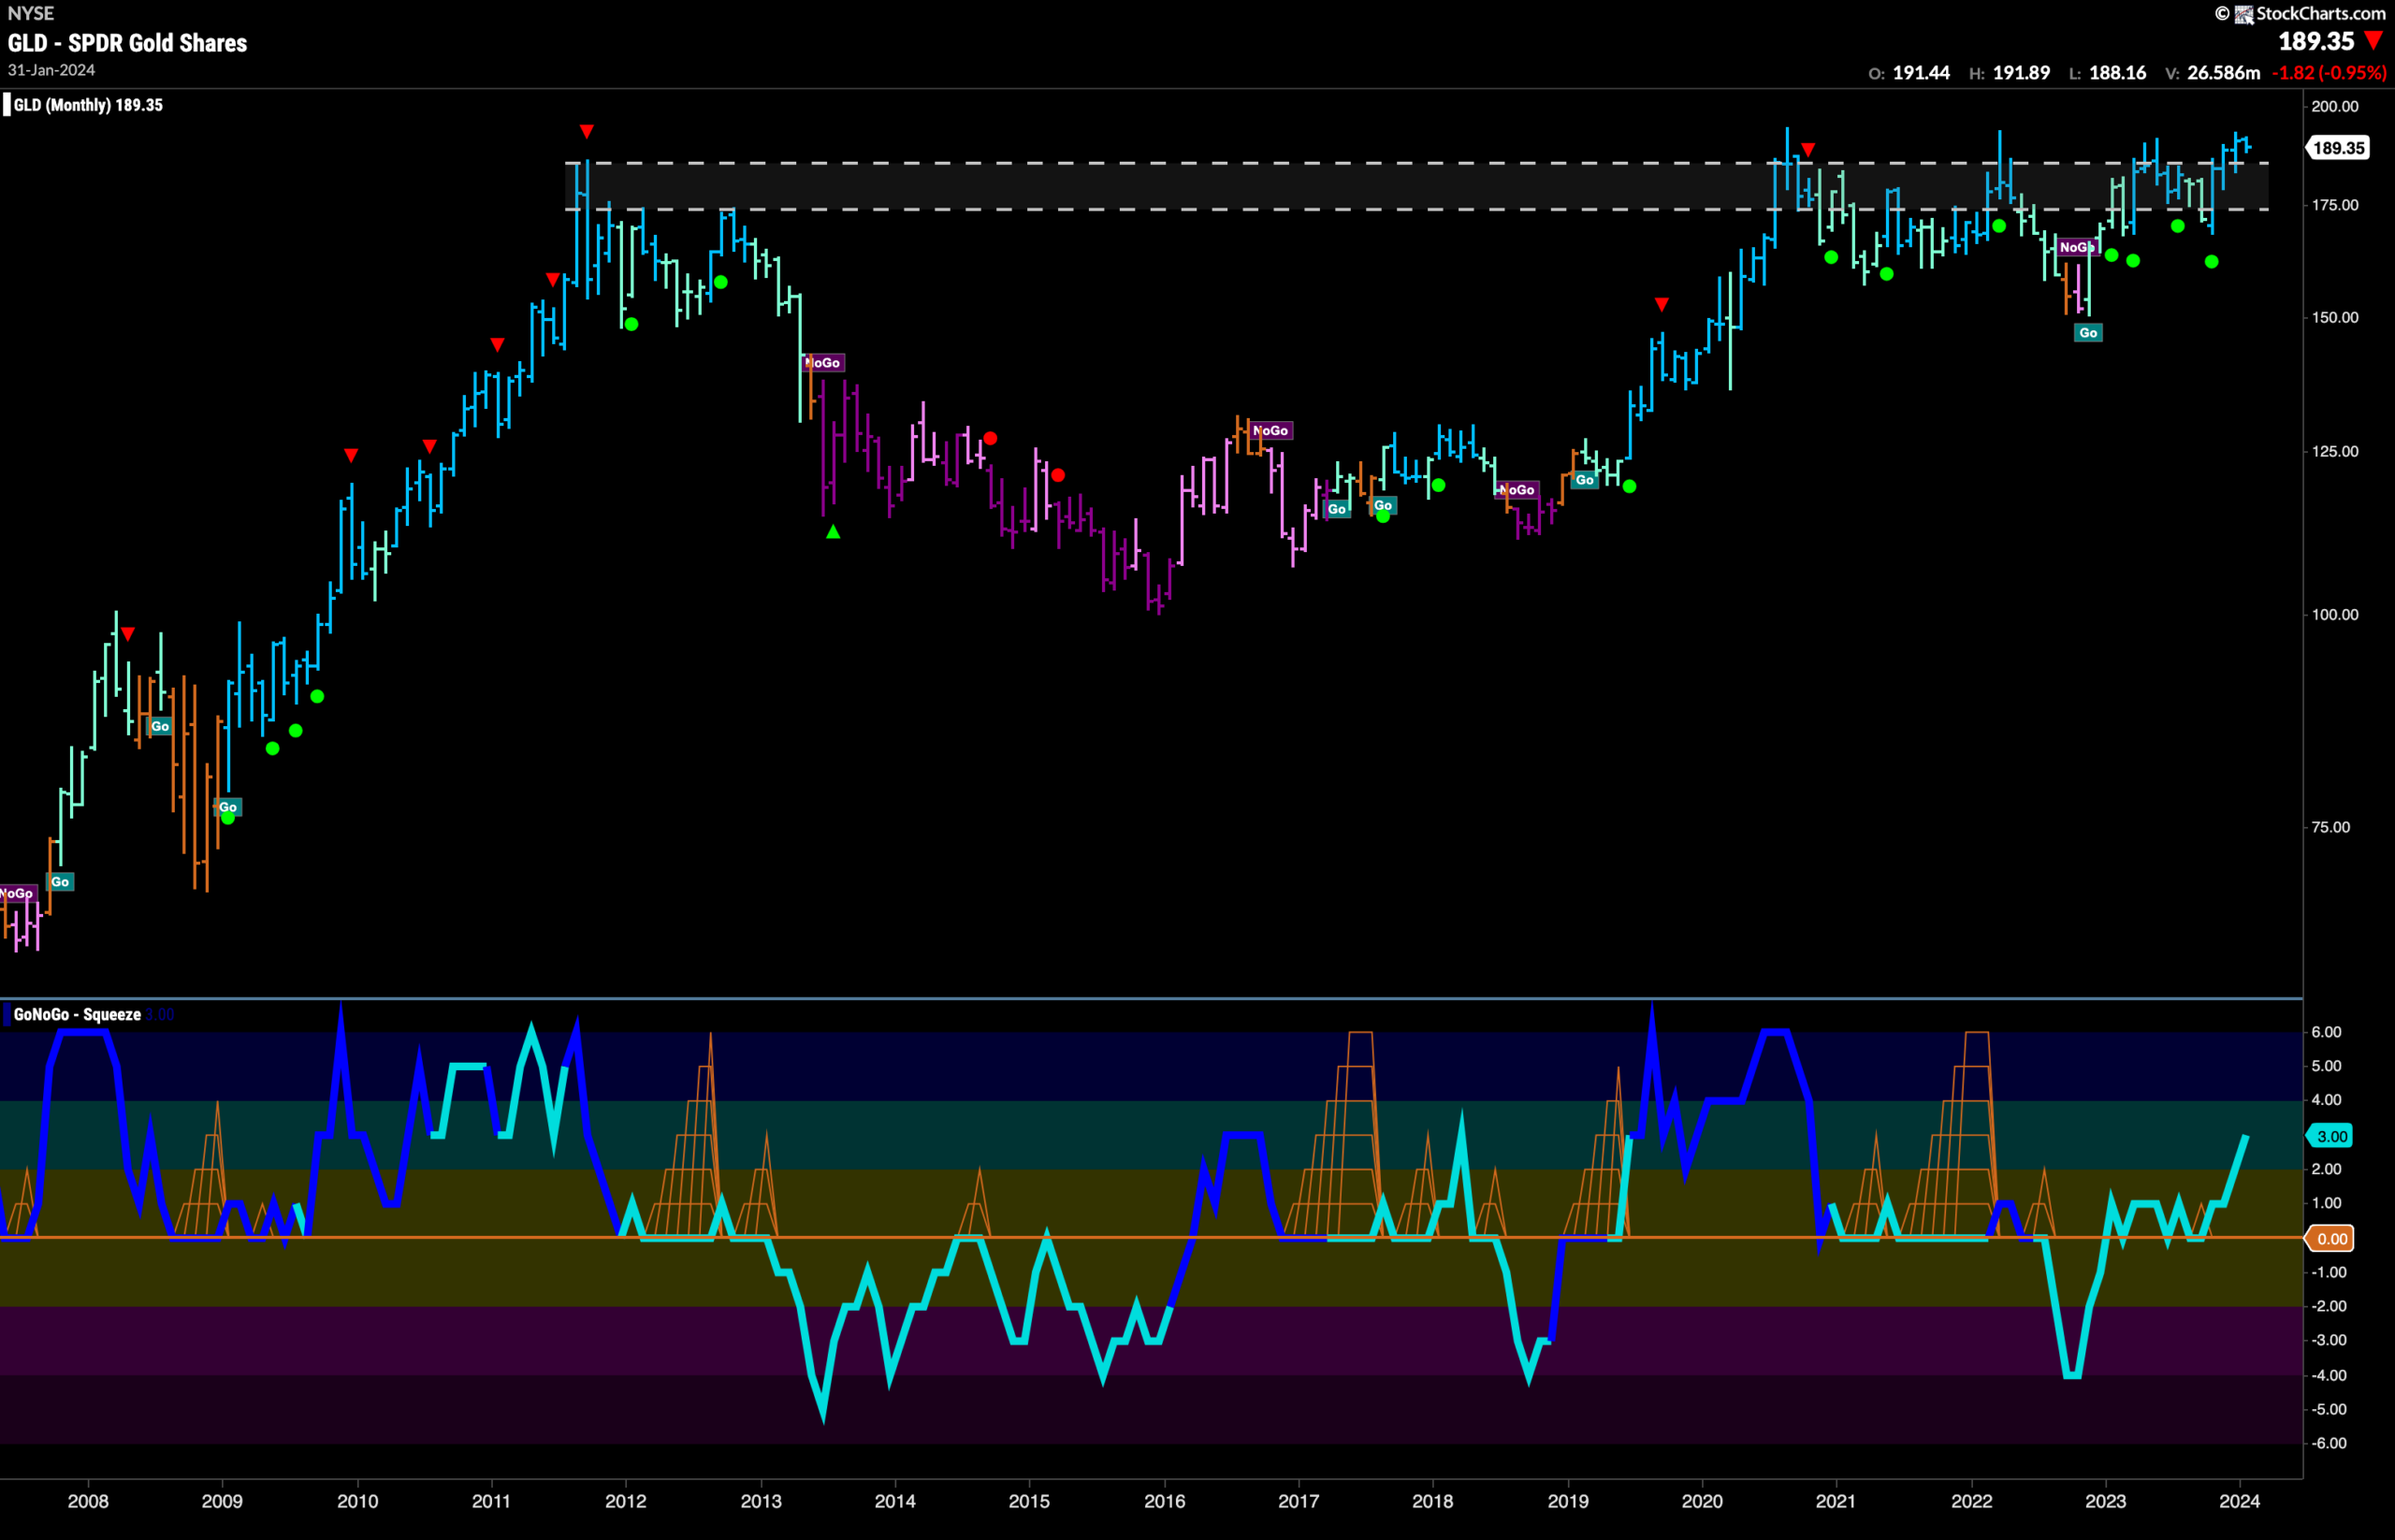Screen dimensions: 2395x1540
Task: Click the StockCharts.com logo watermark
Action: pyautogui.click(x=2296, y=13)
